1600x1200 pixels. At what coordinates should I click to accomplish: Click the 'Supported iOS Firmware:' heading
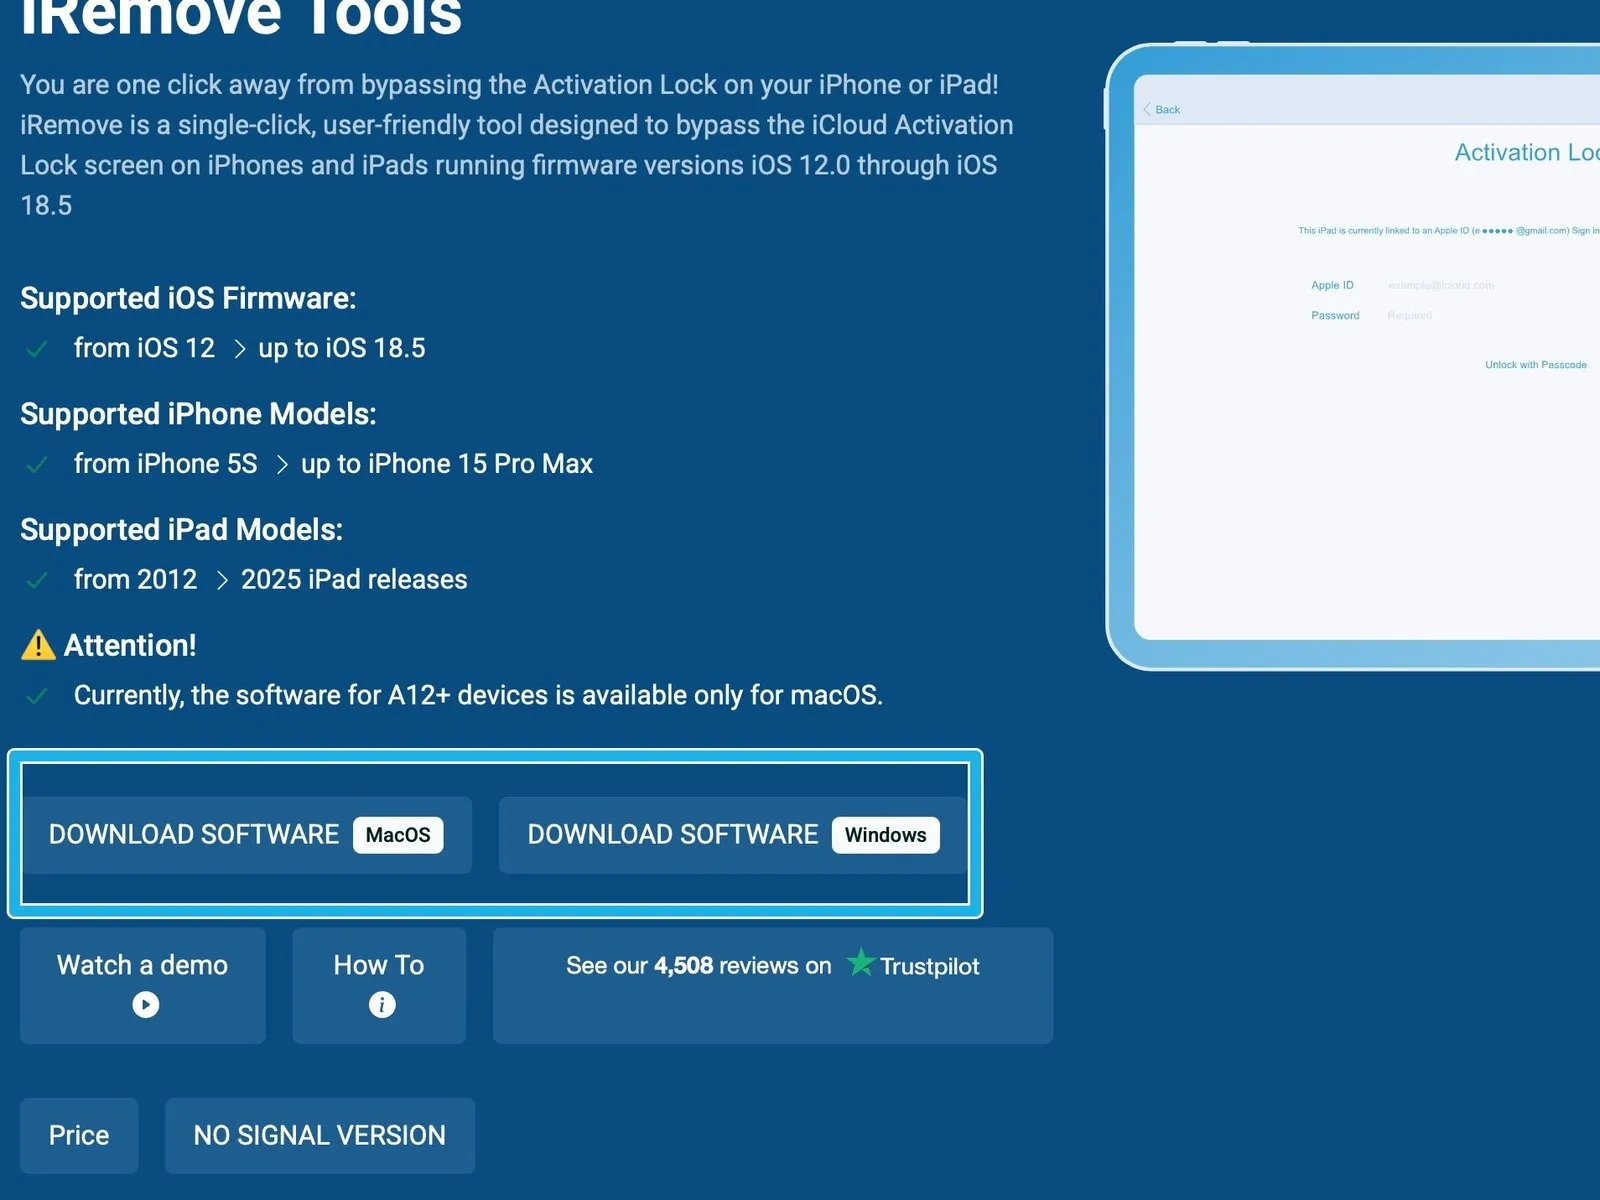188,298
